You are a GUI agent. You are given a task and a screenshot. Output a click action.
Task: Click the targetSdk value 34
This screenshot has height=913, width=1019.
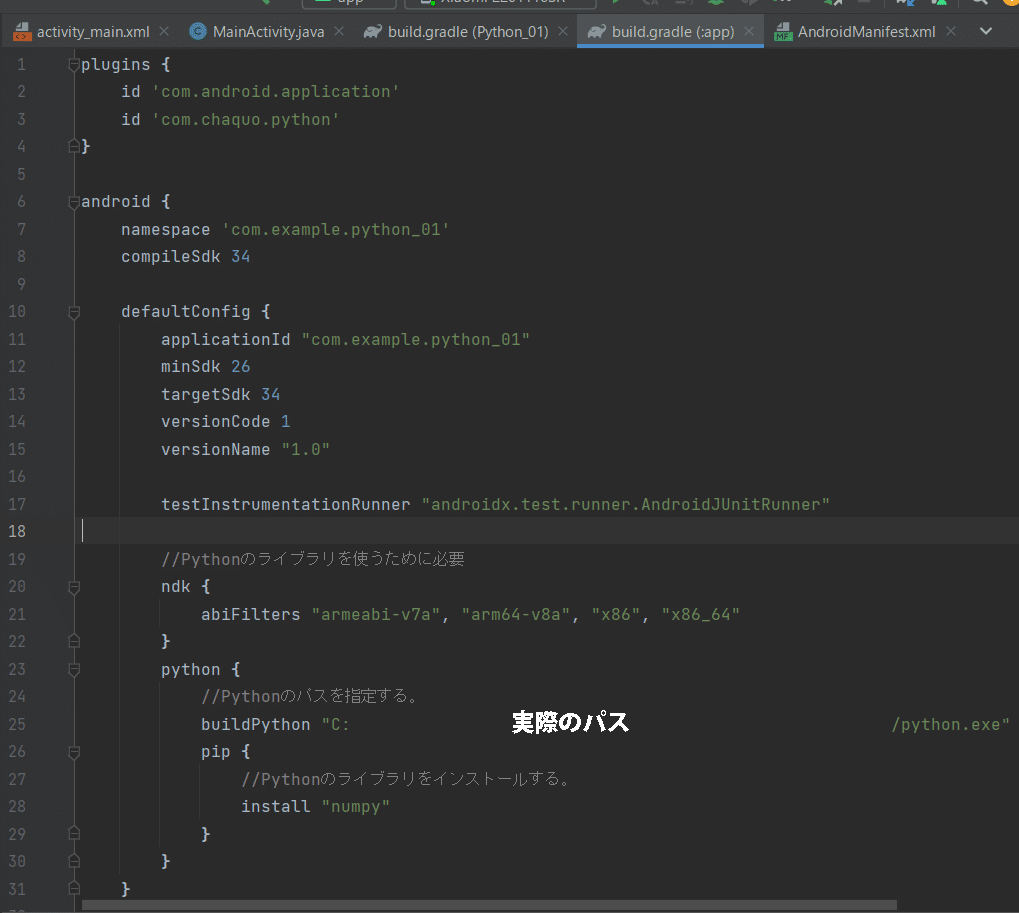(270, 394)
